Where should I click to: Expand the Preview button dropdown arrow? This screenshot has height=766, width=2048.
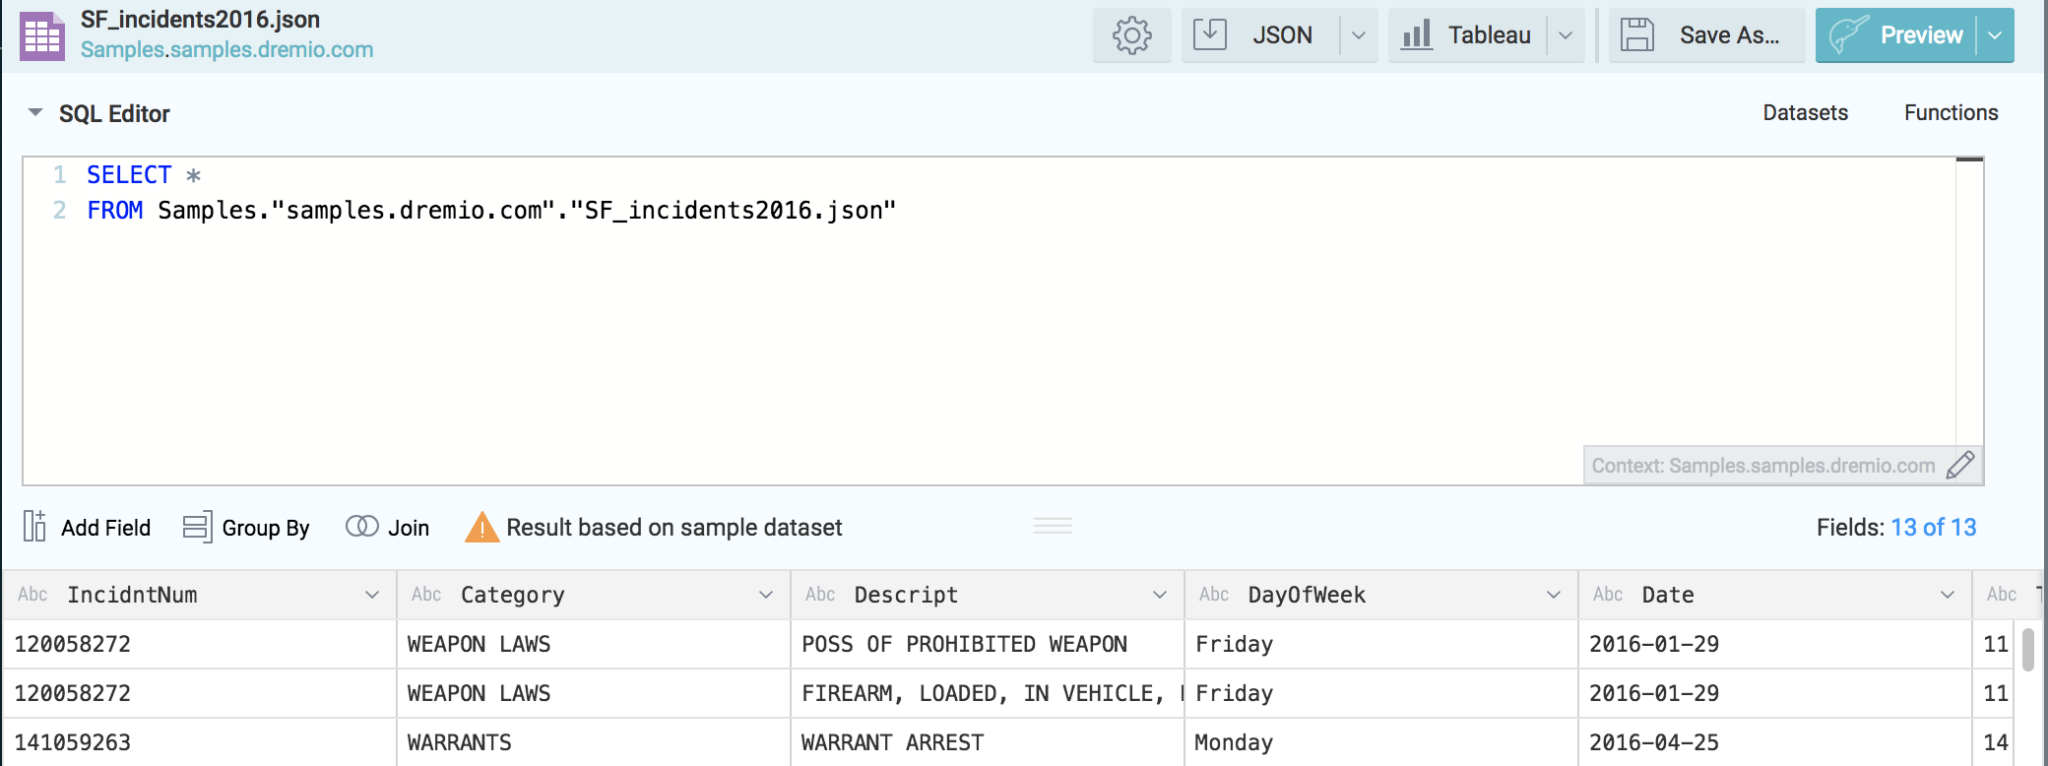[1995, 35]
